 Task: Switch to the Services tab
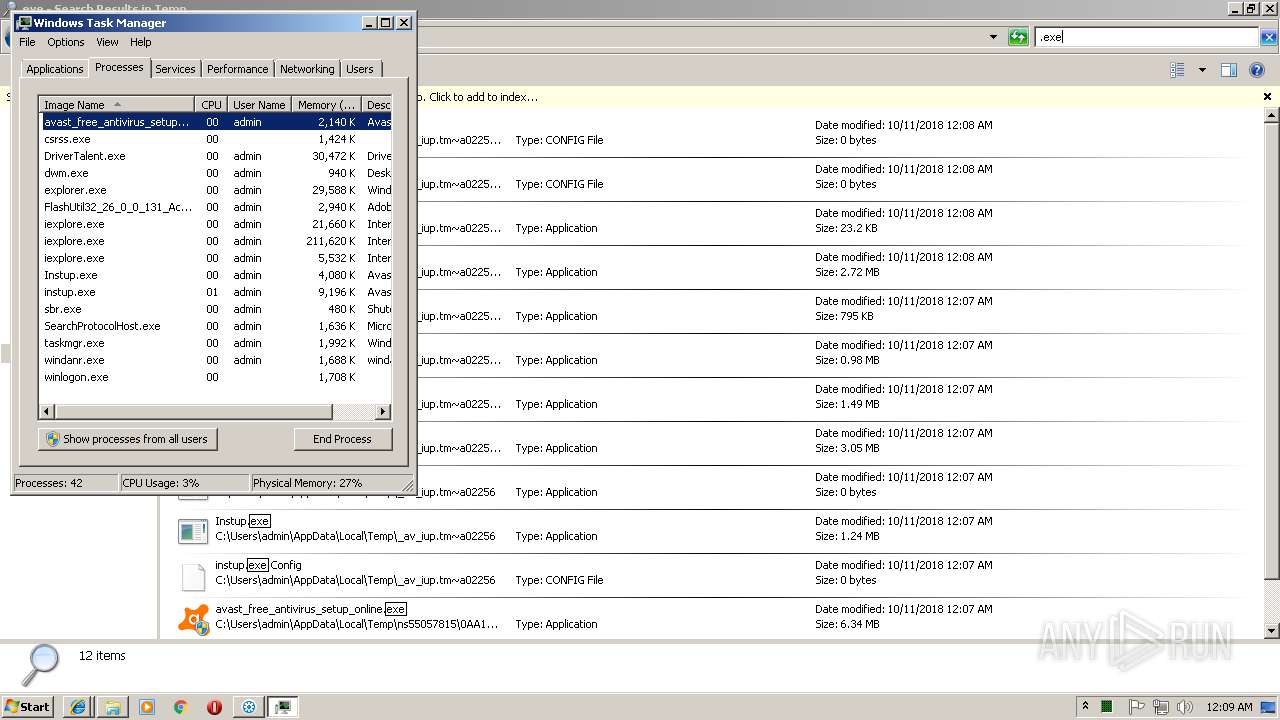click(175, 69)
